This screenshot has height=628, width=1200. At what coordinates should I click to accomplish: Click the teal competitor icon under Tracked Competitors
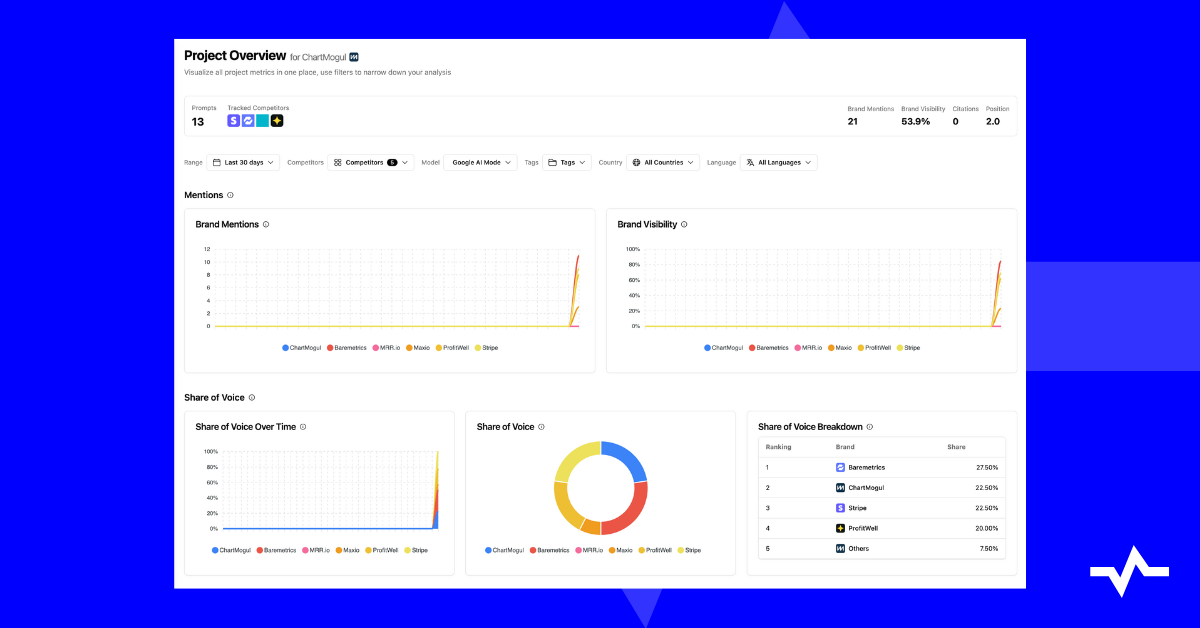pos(263,121)
